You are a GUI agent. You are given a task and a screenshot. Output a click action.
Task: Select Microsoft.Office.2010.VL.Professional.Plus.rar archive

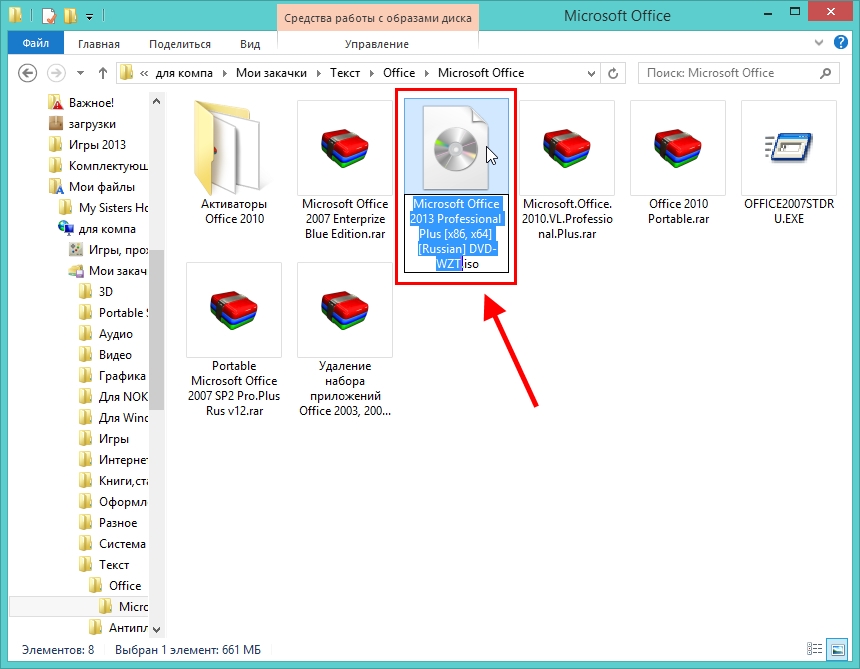pyautogui.click(x=567, y=171)
